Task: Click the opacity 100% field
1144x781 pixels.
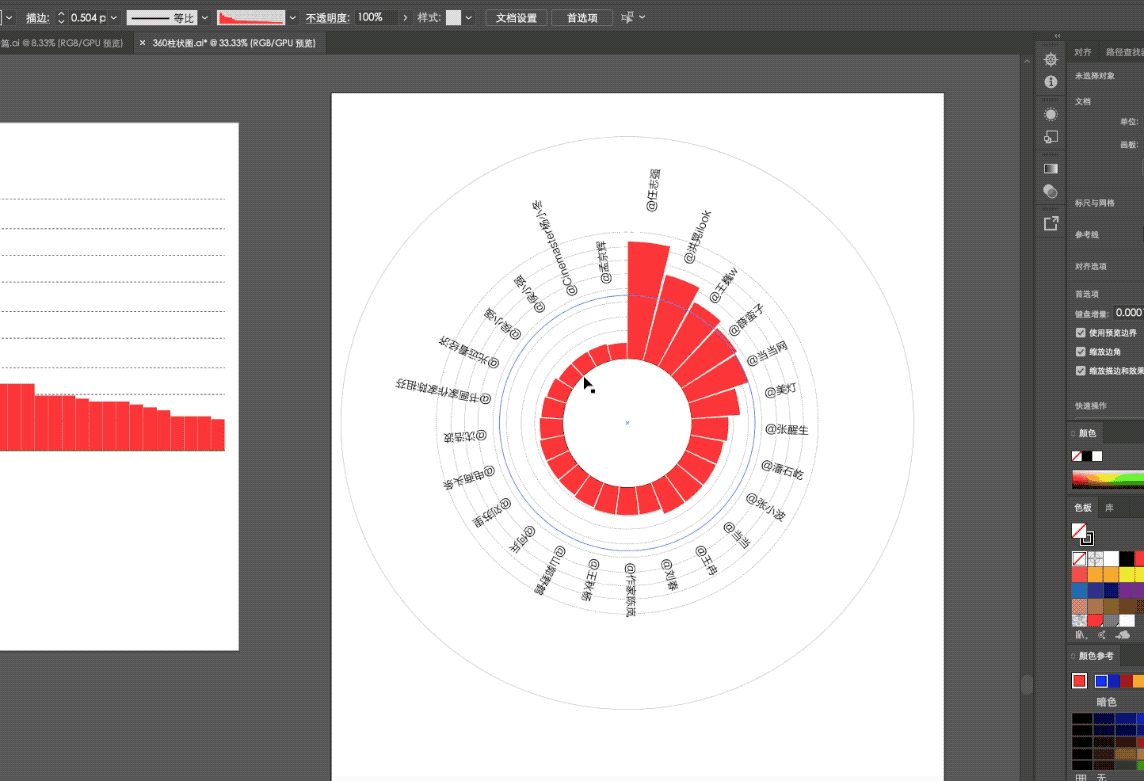Action: point(376,18)
